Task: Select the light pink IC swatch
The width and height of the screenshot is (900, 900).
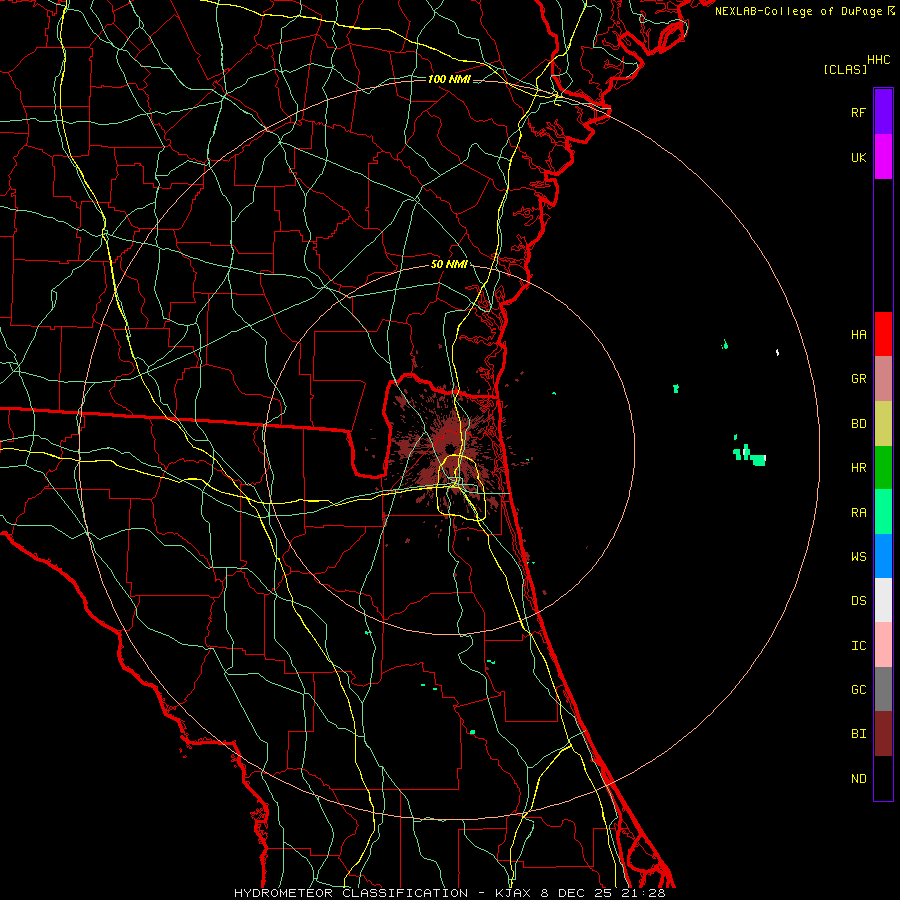Action: pyautogui.click(x=883, y=645)
